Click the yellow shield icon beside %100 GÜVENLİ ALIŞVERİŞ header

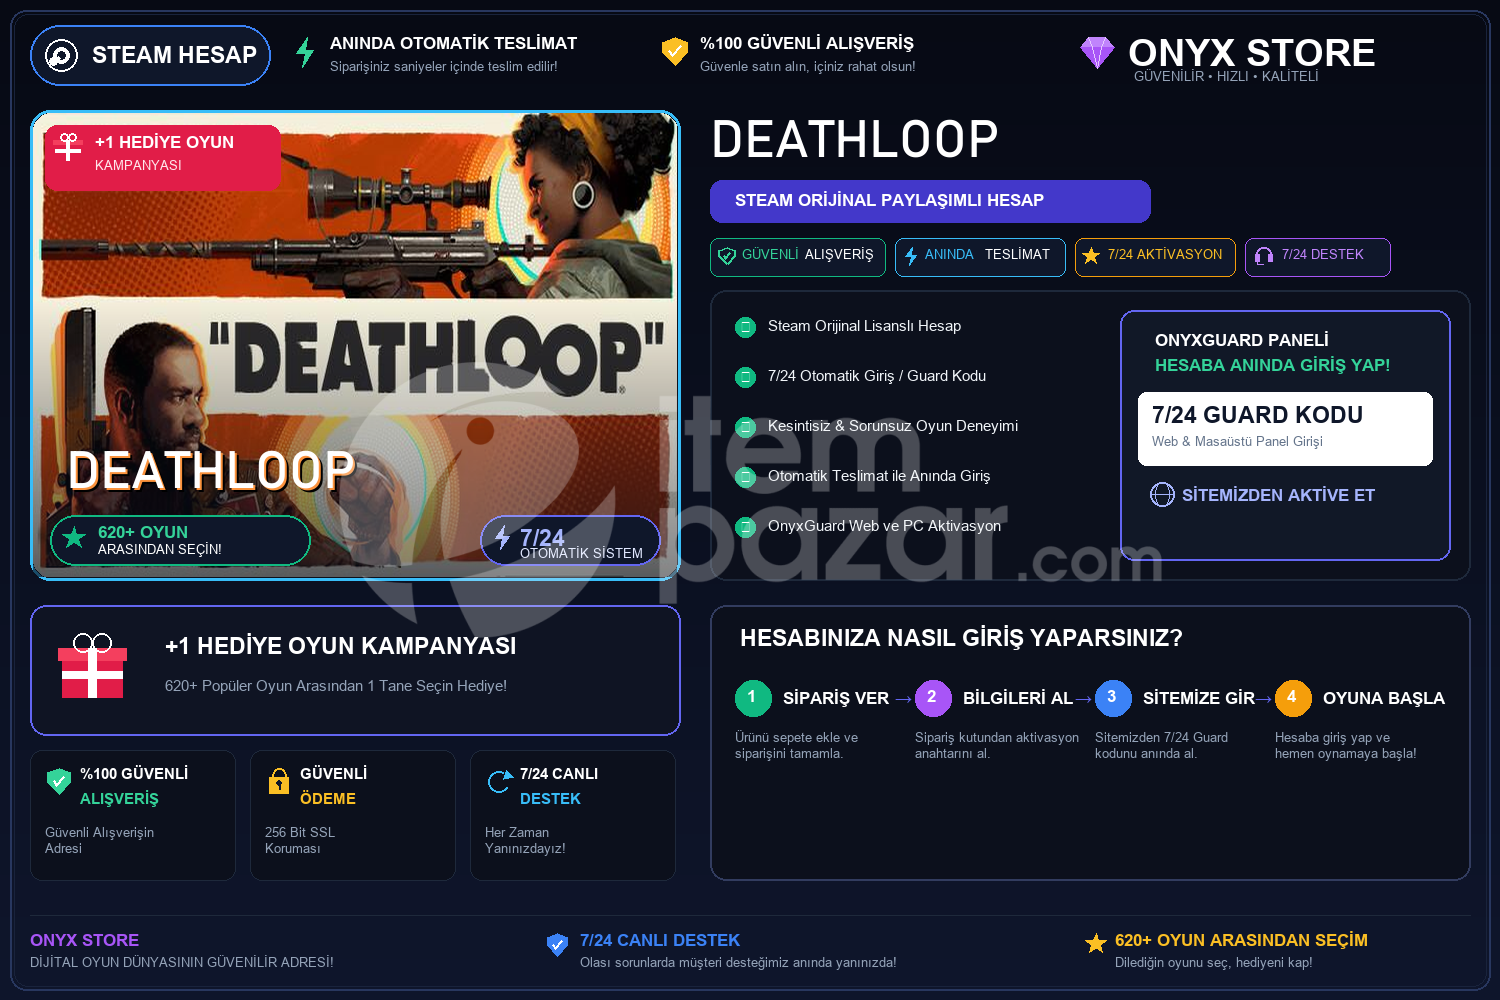click(x=675, y=51)
